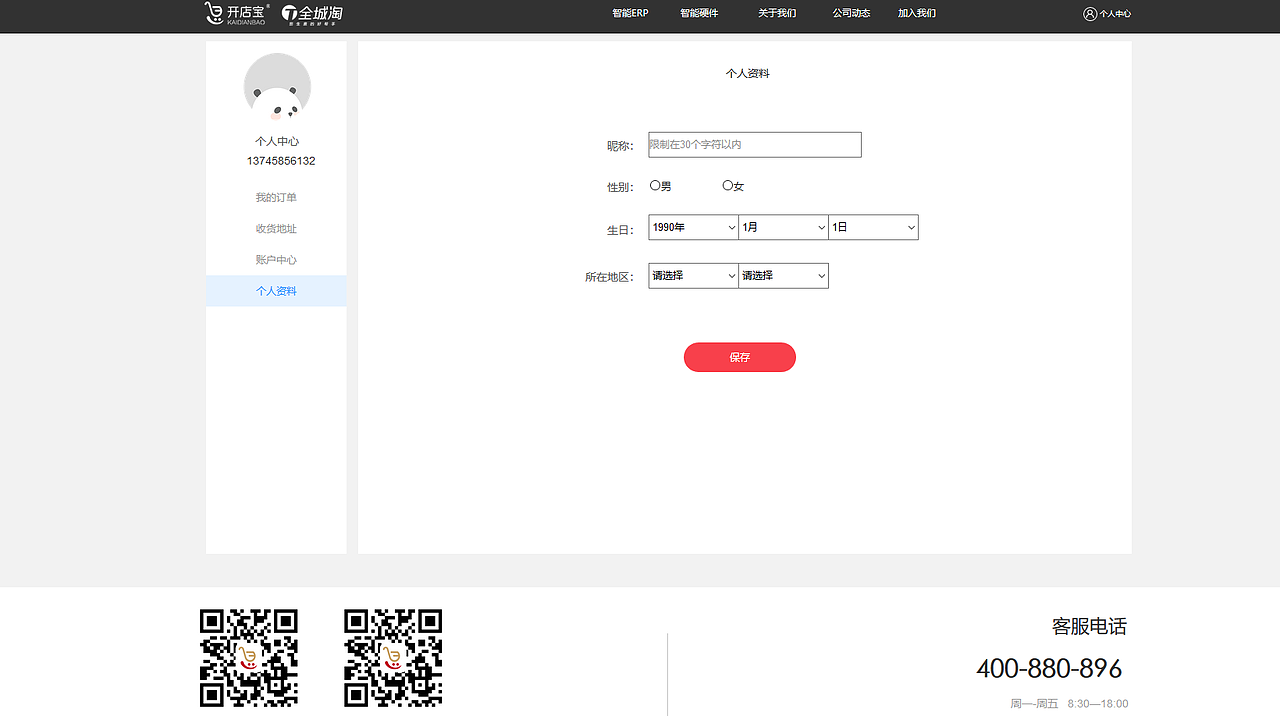Viewport: 1280px width, 716px height.
Task: Select 个人资料 sidebar item
Action: [x=276, y=291]
